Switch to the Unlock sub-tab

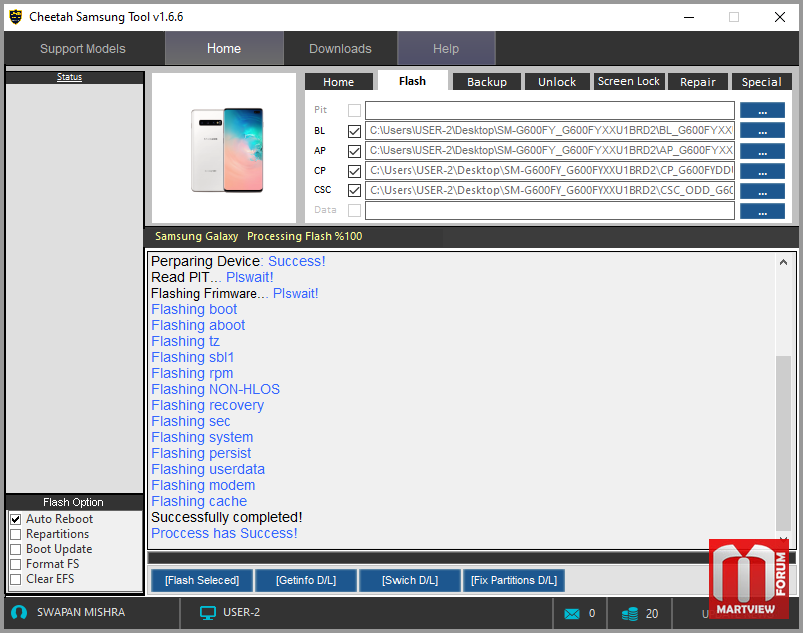(x=557, y=82)
